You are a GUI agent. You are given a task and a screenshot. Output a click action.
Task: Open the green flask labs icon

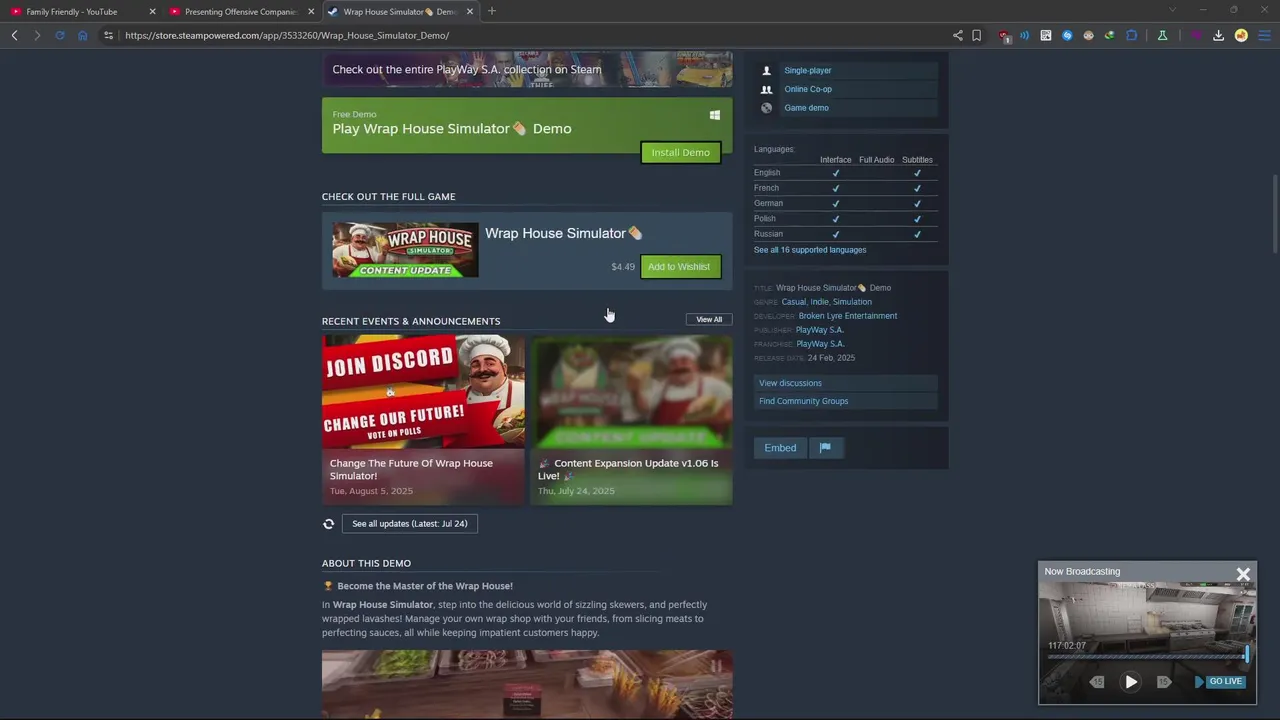coord(1162,35)
